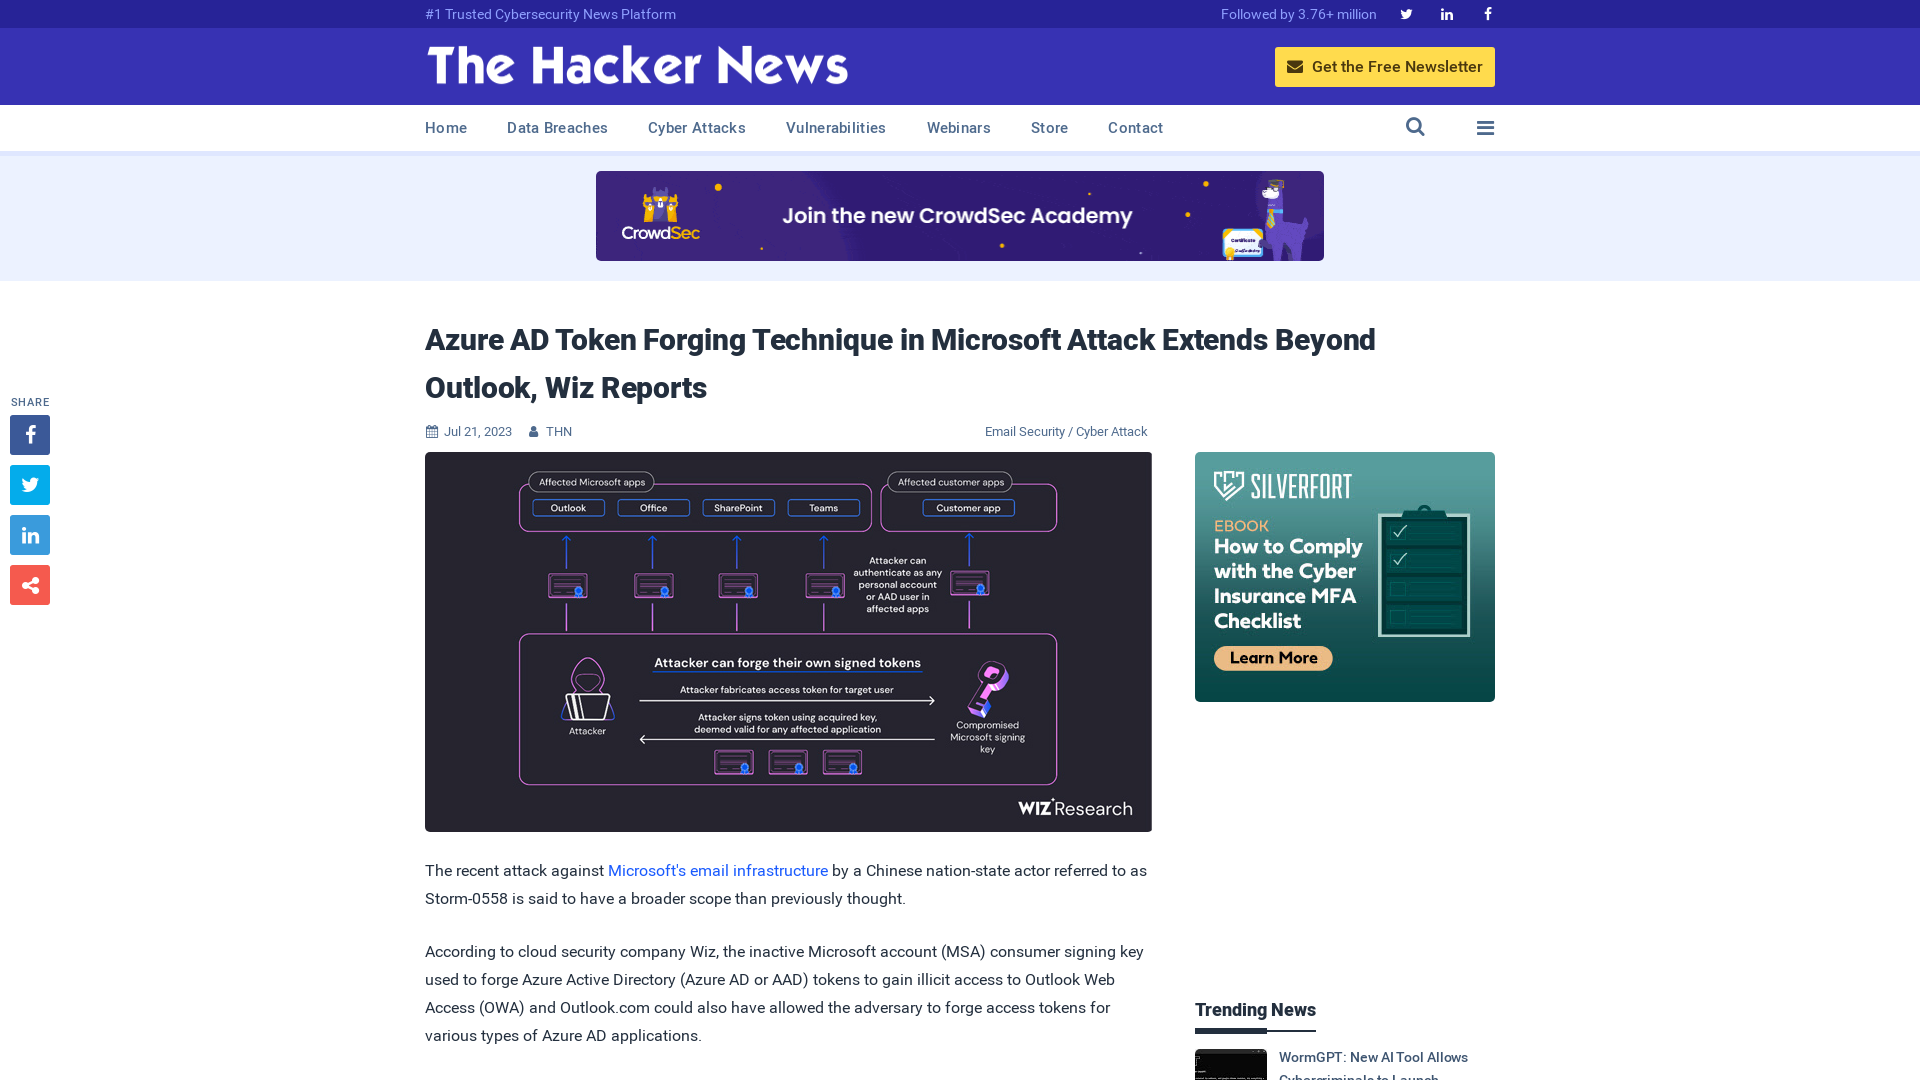Open the Webinars navigation item
The image size is (1920, 1080).
(959, 127)
